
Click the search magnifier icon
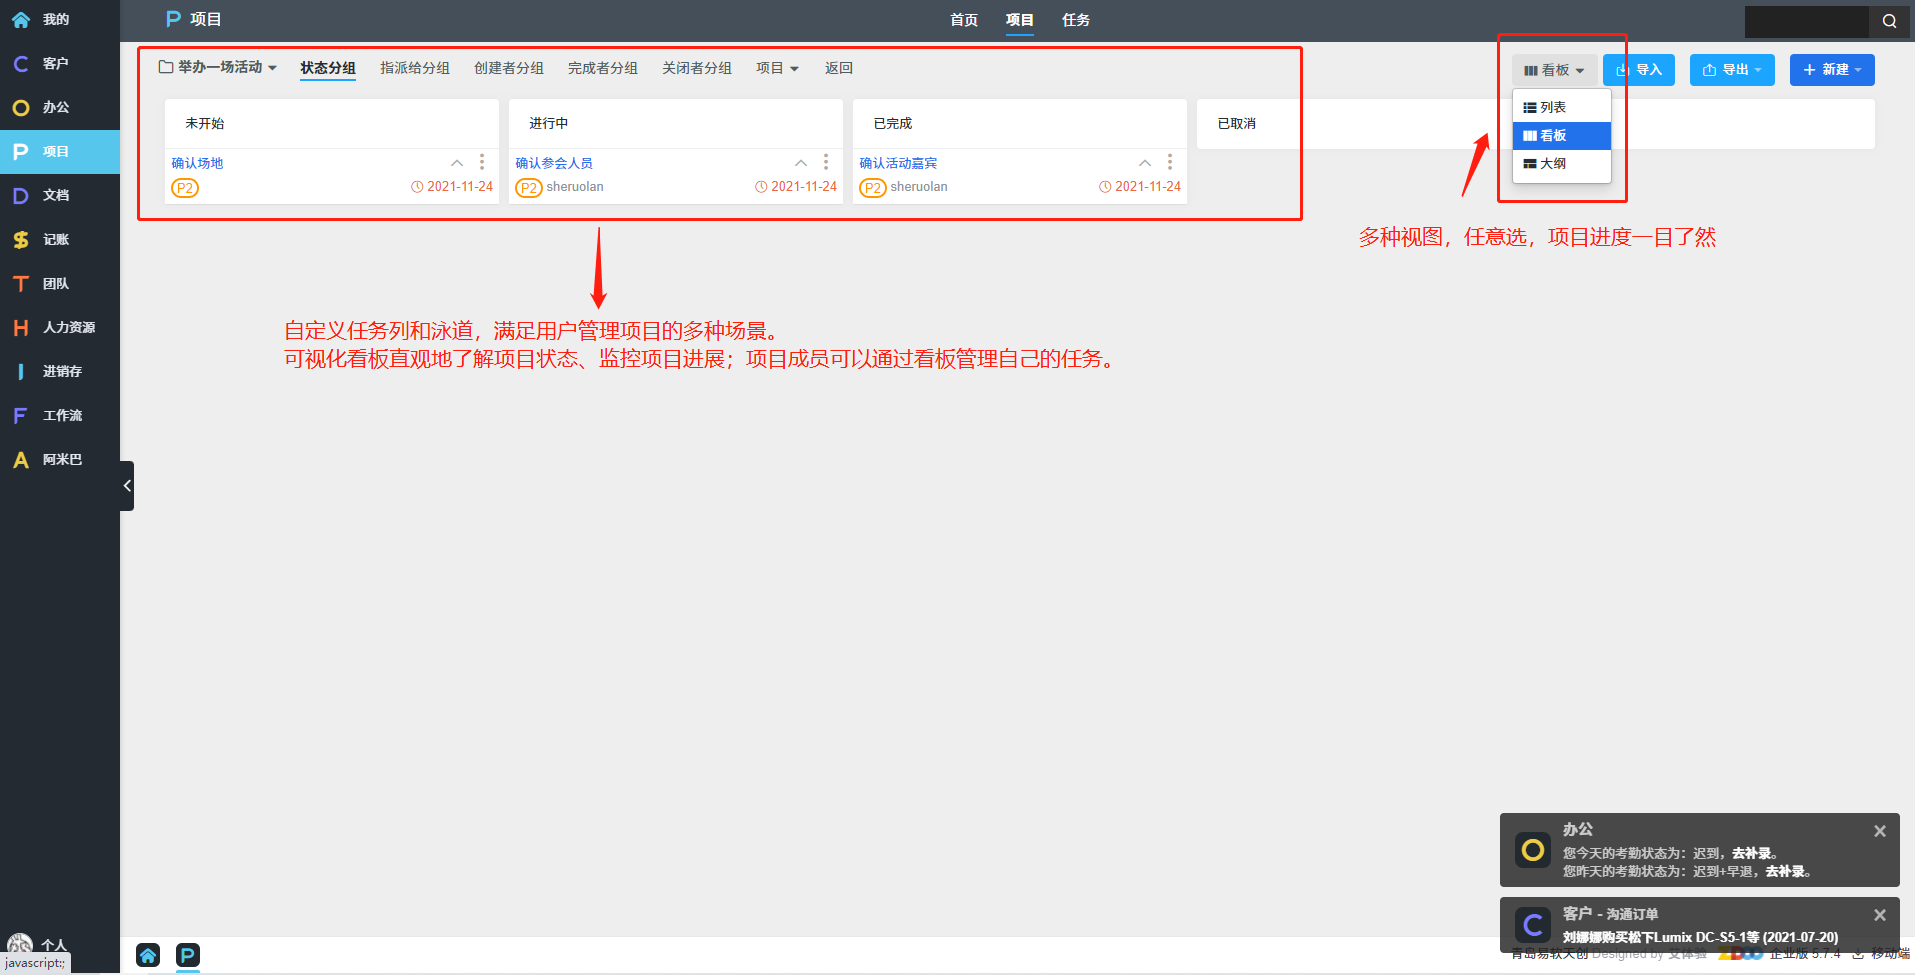tap(1889, 21)
